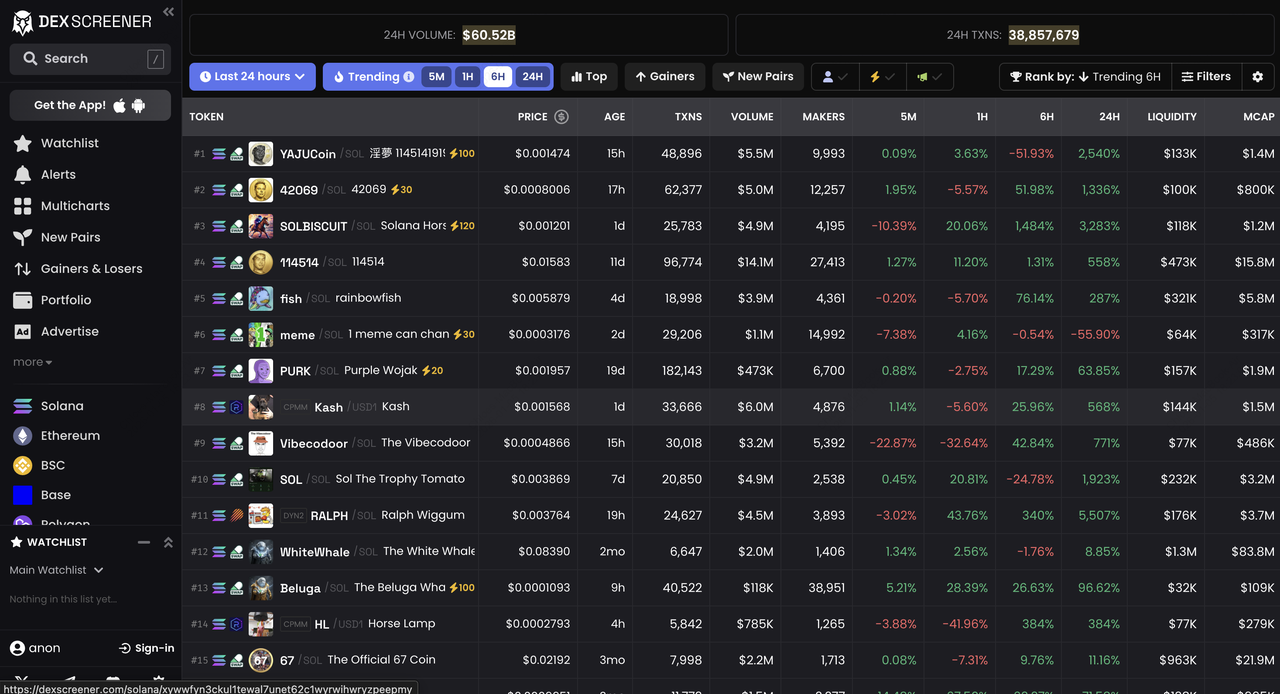Click the Portfolio wallet icon
The height and width of the screenshot is (694, 1280).
pyautogui.click(x=22, y=300)
